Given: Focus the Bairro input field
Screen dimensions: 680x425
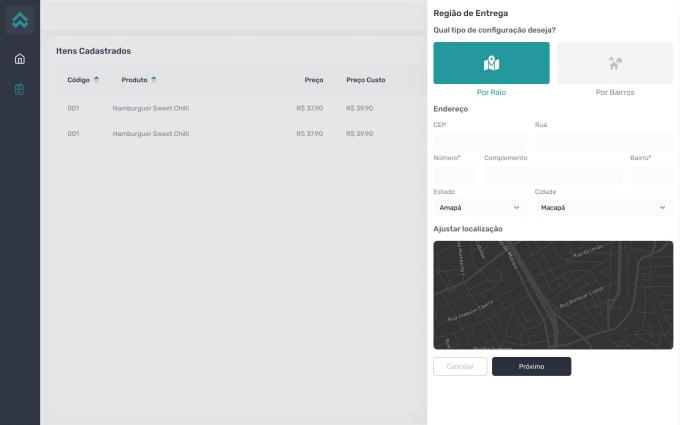Looking at the screenshot, I should point(652,176).
